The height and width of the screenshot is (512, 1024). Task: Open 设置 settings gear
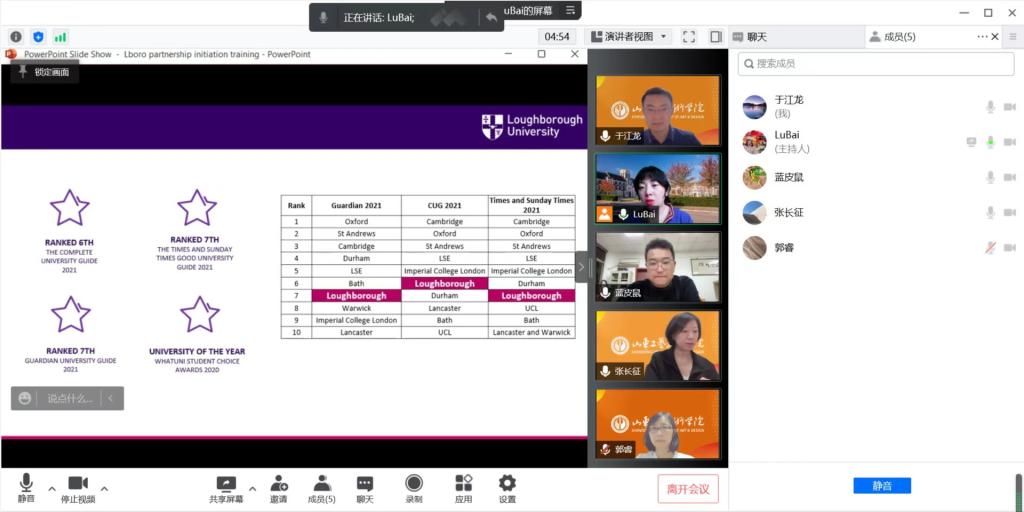coord(507,489)
